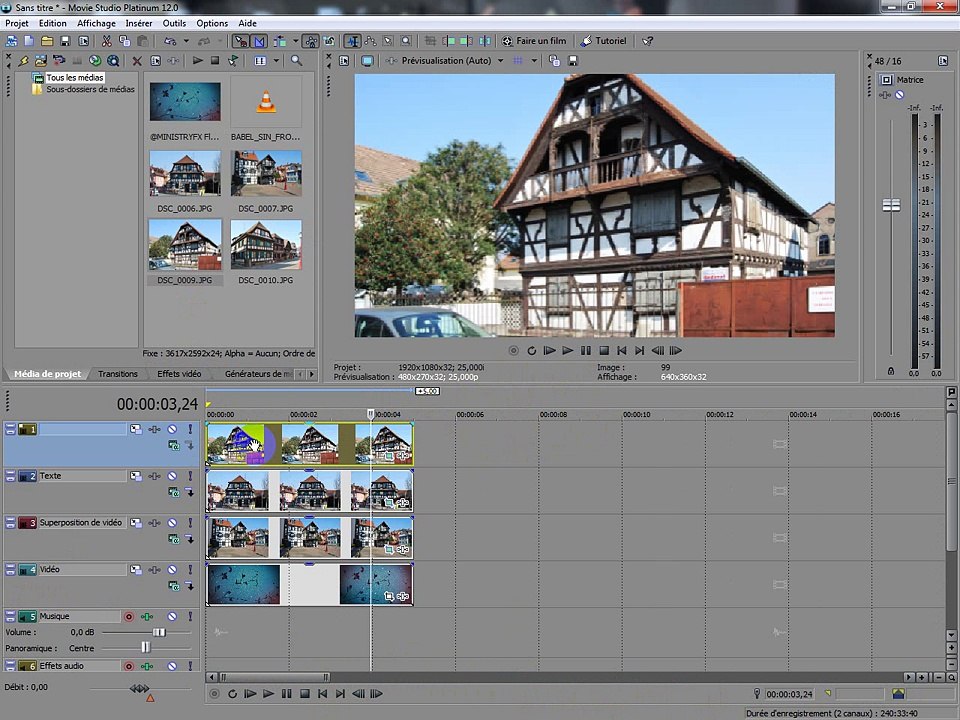Minimize track 1 height button
The width and height of the screenshot is (960, 720).
click(x=10, y=430)
